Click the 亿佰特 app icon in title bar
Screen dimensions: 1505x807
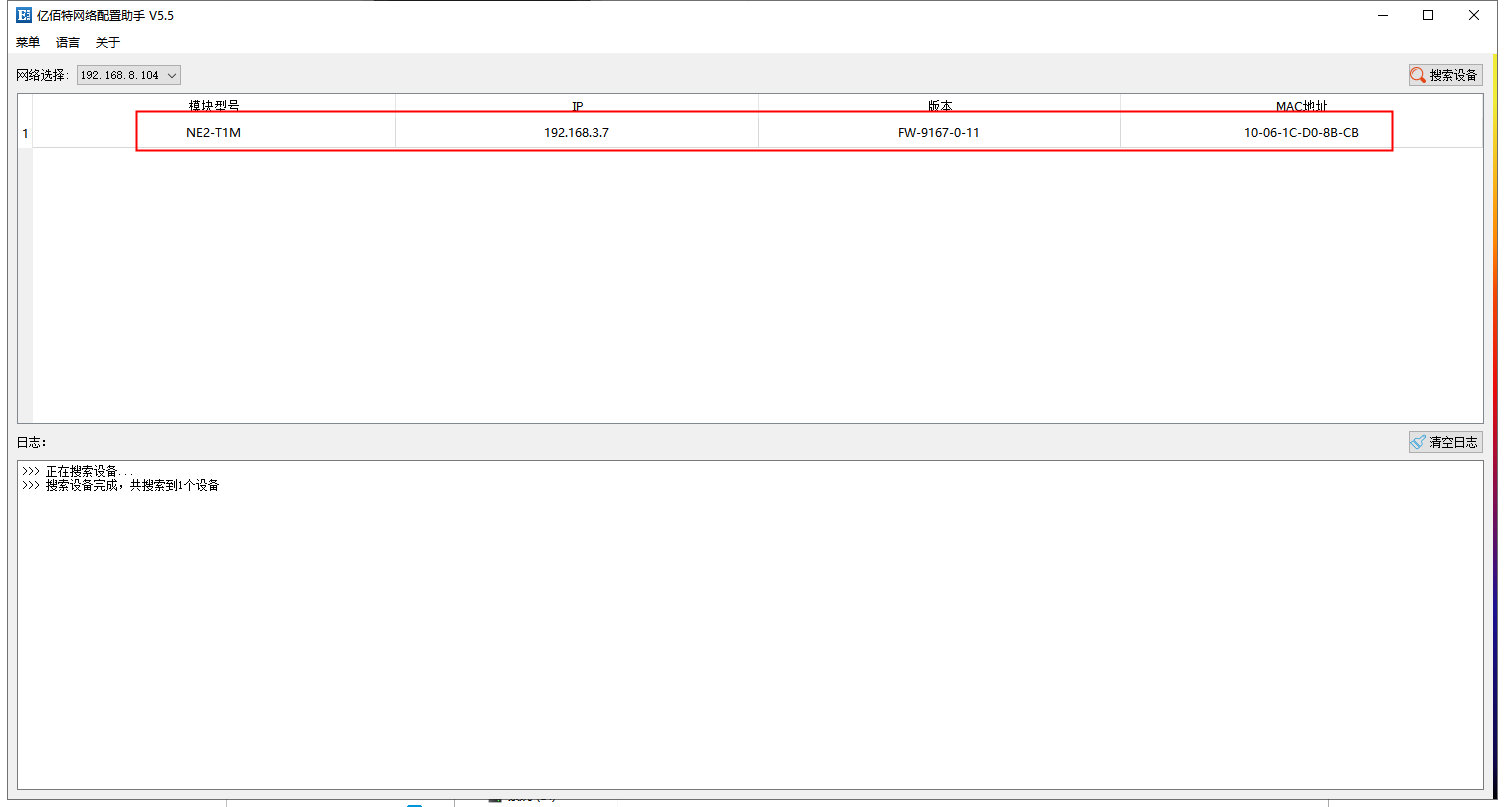pyautogui.click(x=24, y=15)
